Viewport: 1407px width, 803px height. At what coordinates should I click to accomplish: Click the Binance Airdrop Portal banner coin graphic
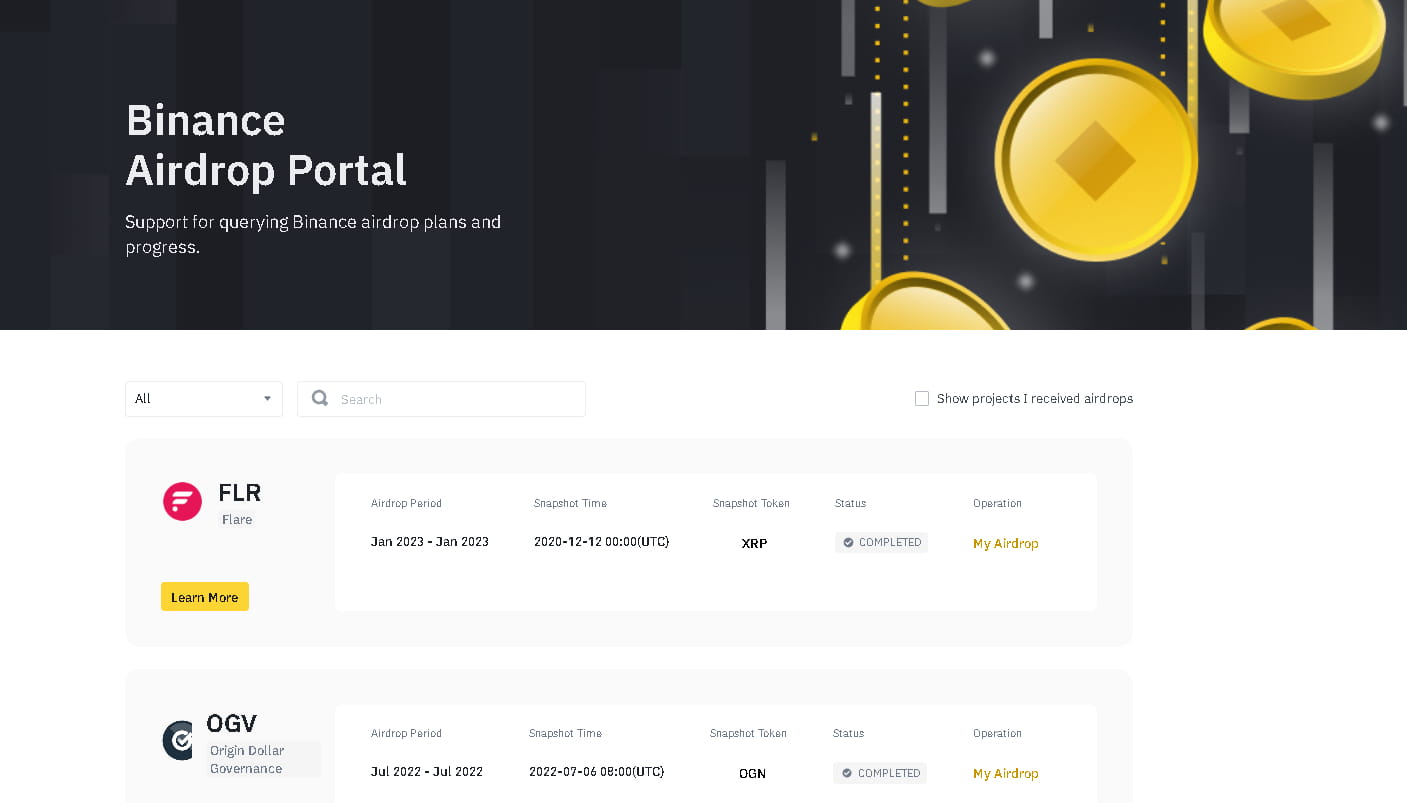[x=1095, y=160]
